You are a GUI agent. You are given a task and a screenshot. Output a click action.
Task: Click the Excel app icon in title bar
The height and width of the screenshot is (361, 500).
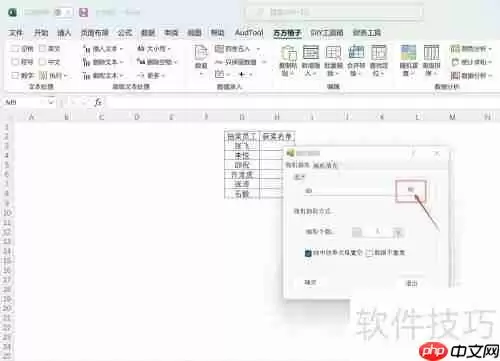[x=12, y=13]
